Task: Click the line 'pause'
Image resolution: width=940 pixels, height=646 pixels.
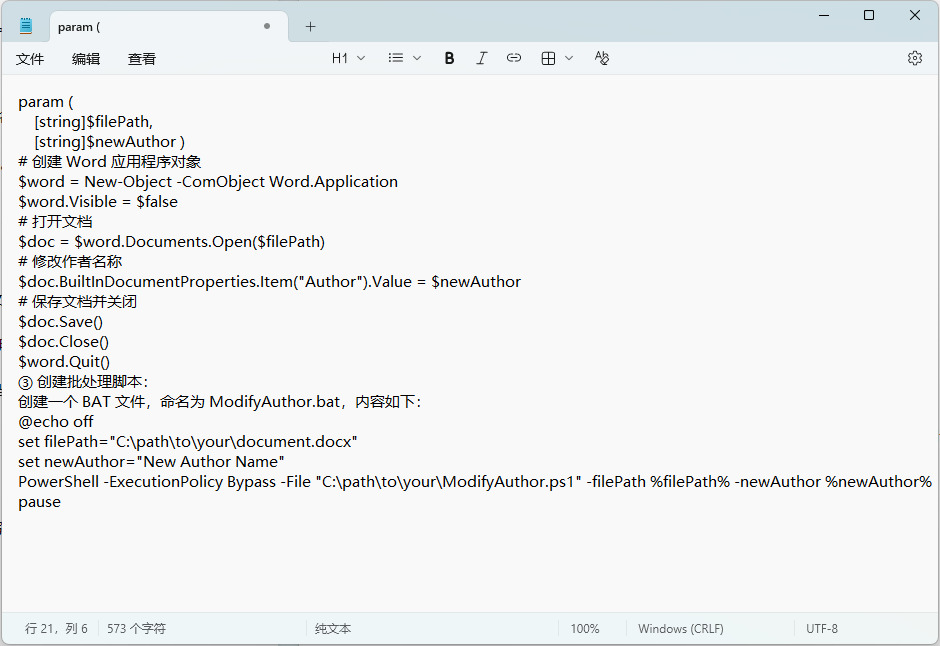Action: click(x=40, y=502)
